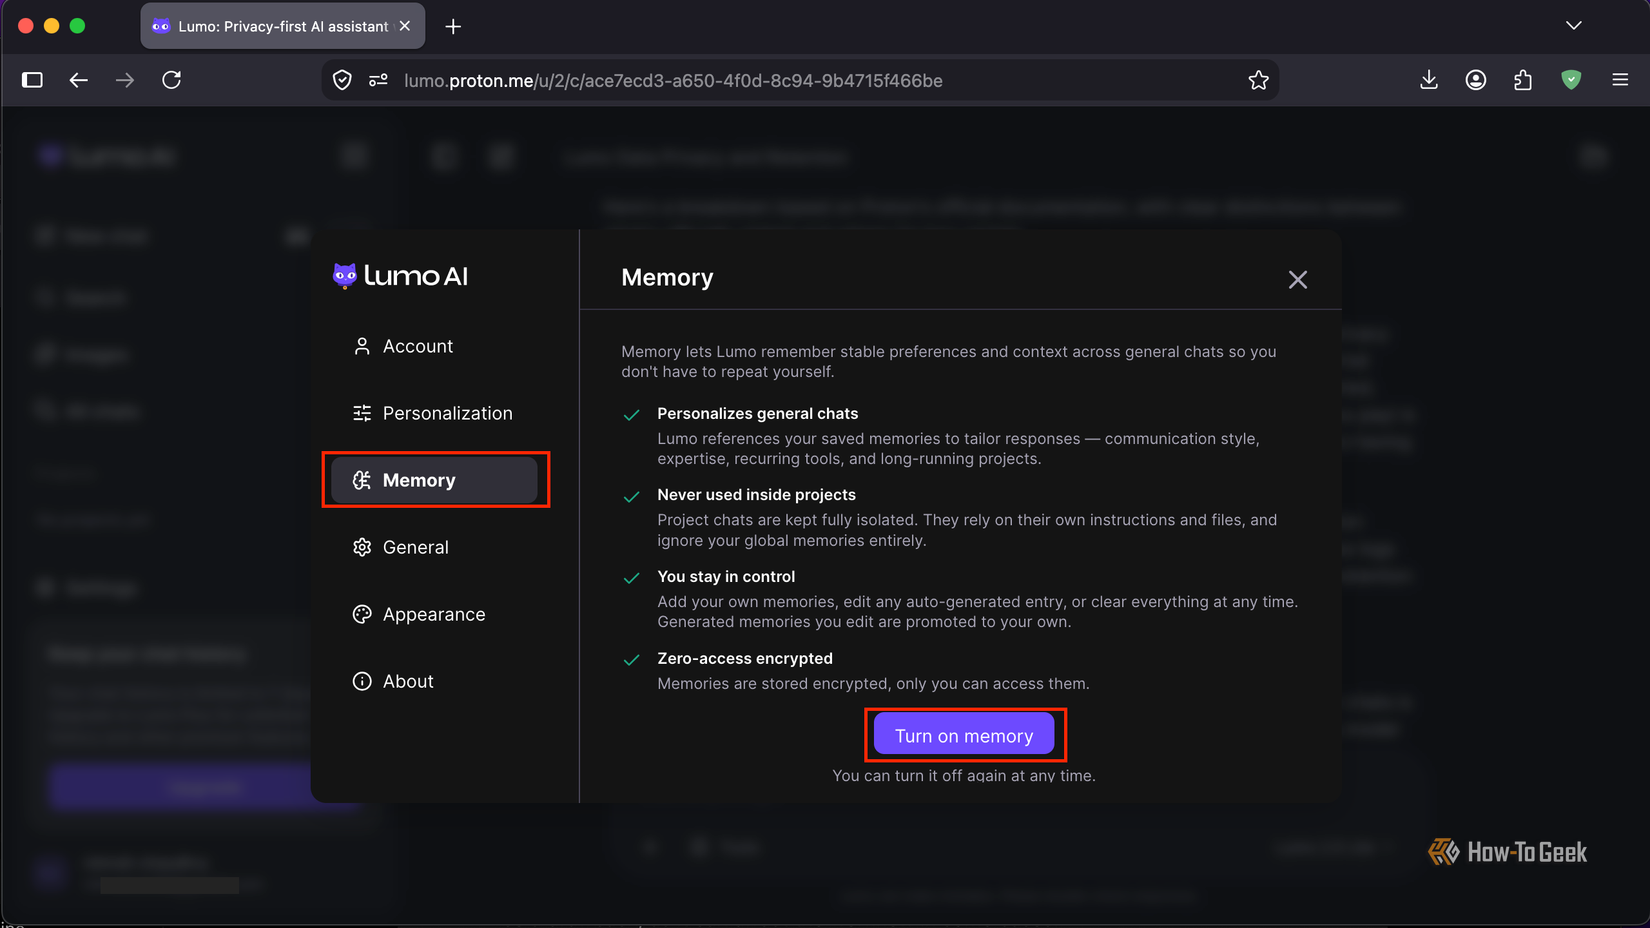Open the About settings section
Image resolution: width=1650 pixels, height=928 pixels.
point(434,681)
